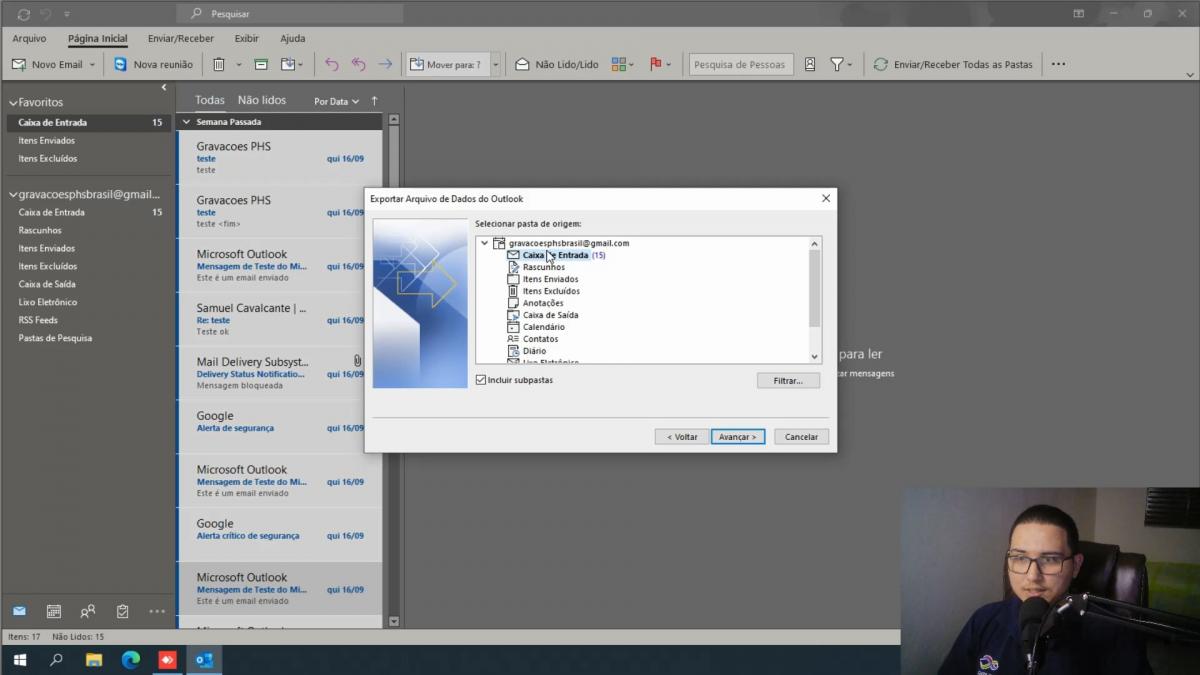
Task: Open Windows taskbar search
Action: click(56, 660)
